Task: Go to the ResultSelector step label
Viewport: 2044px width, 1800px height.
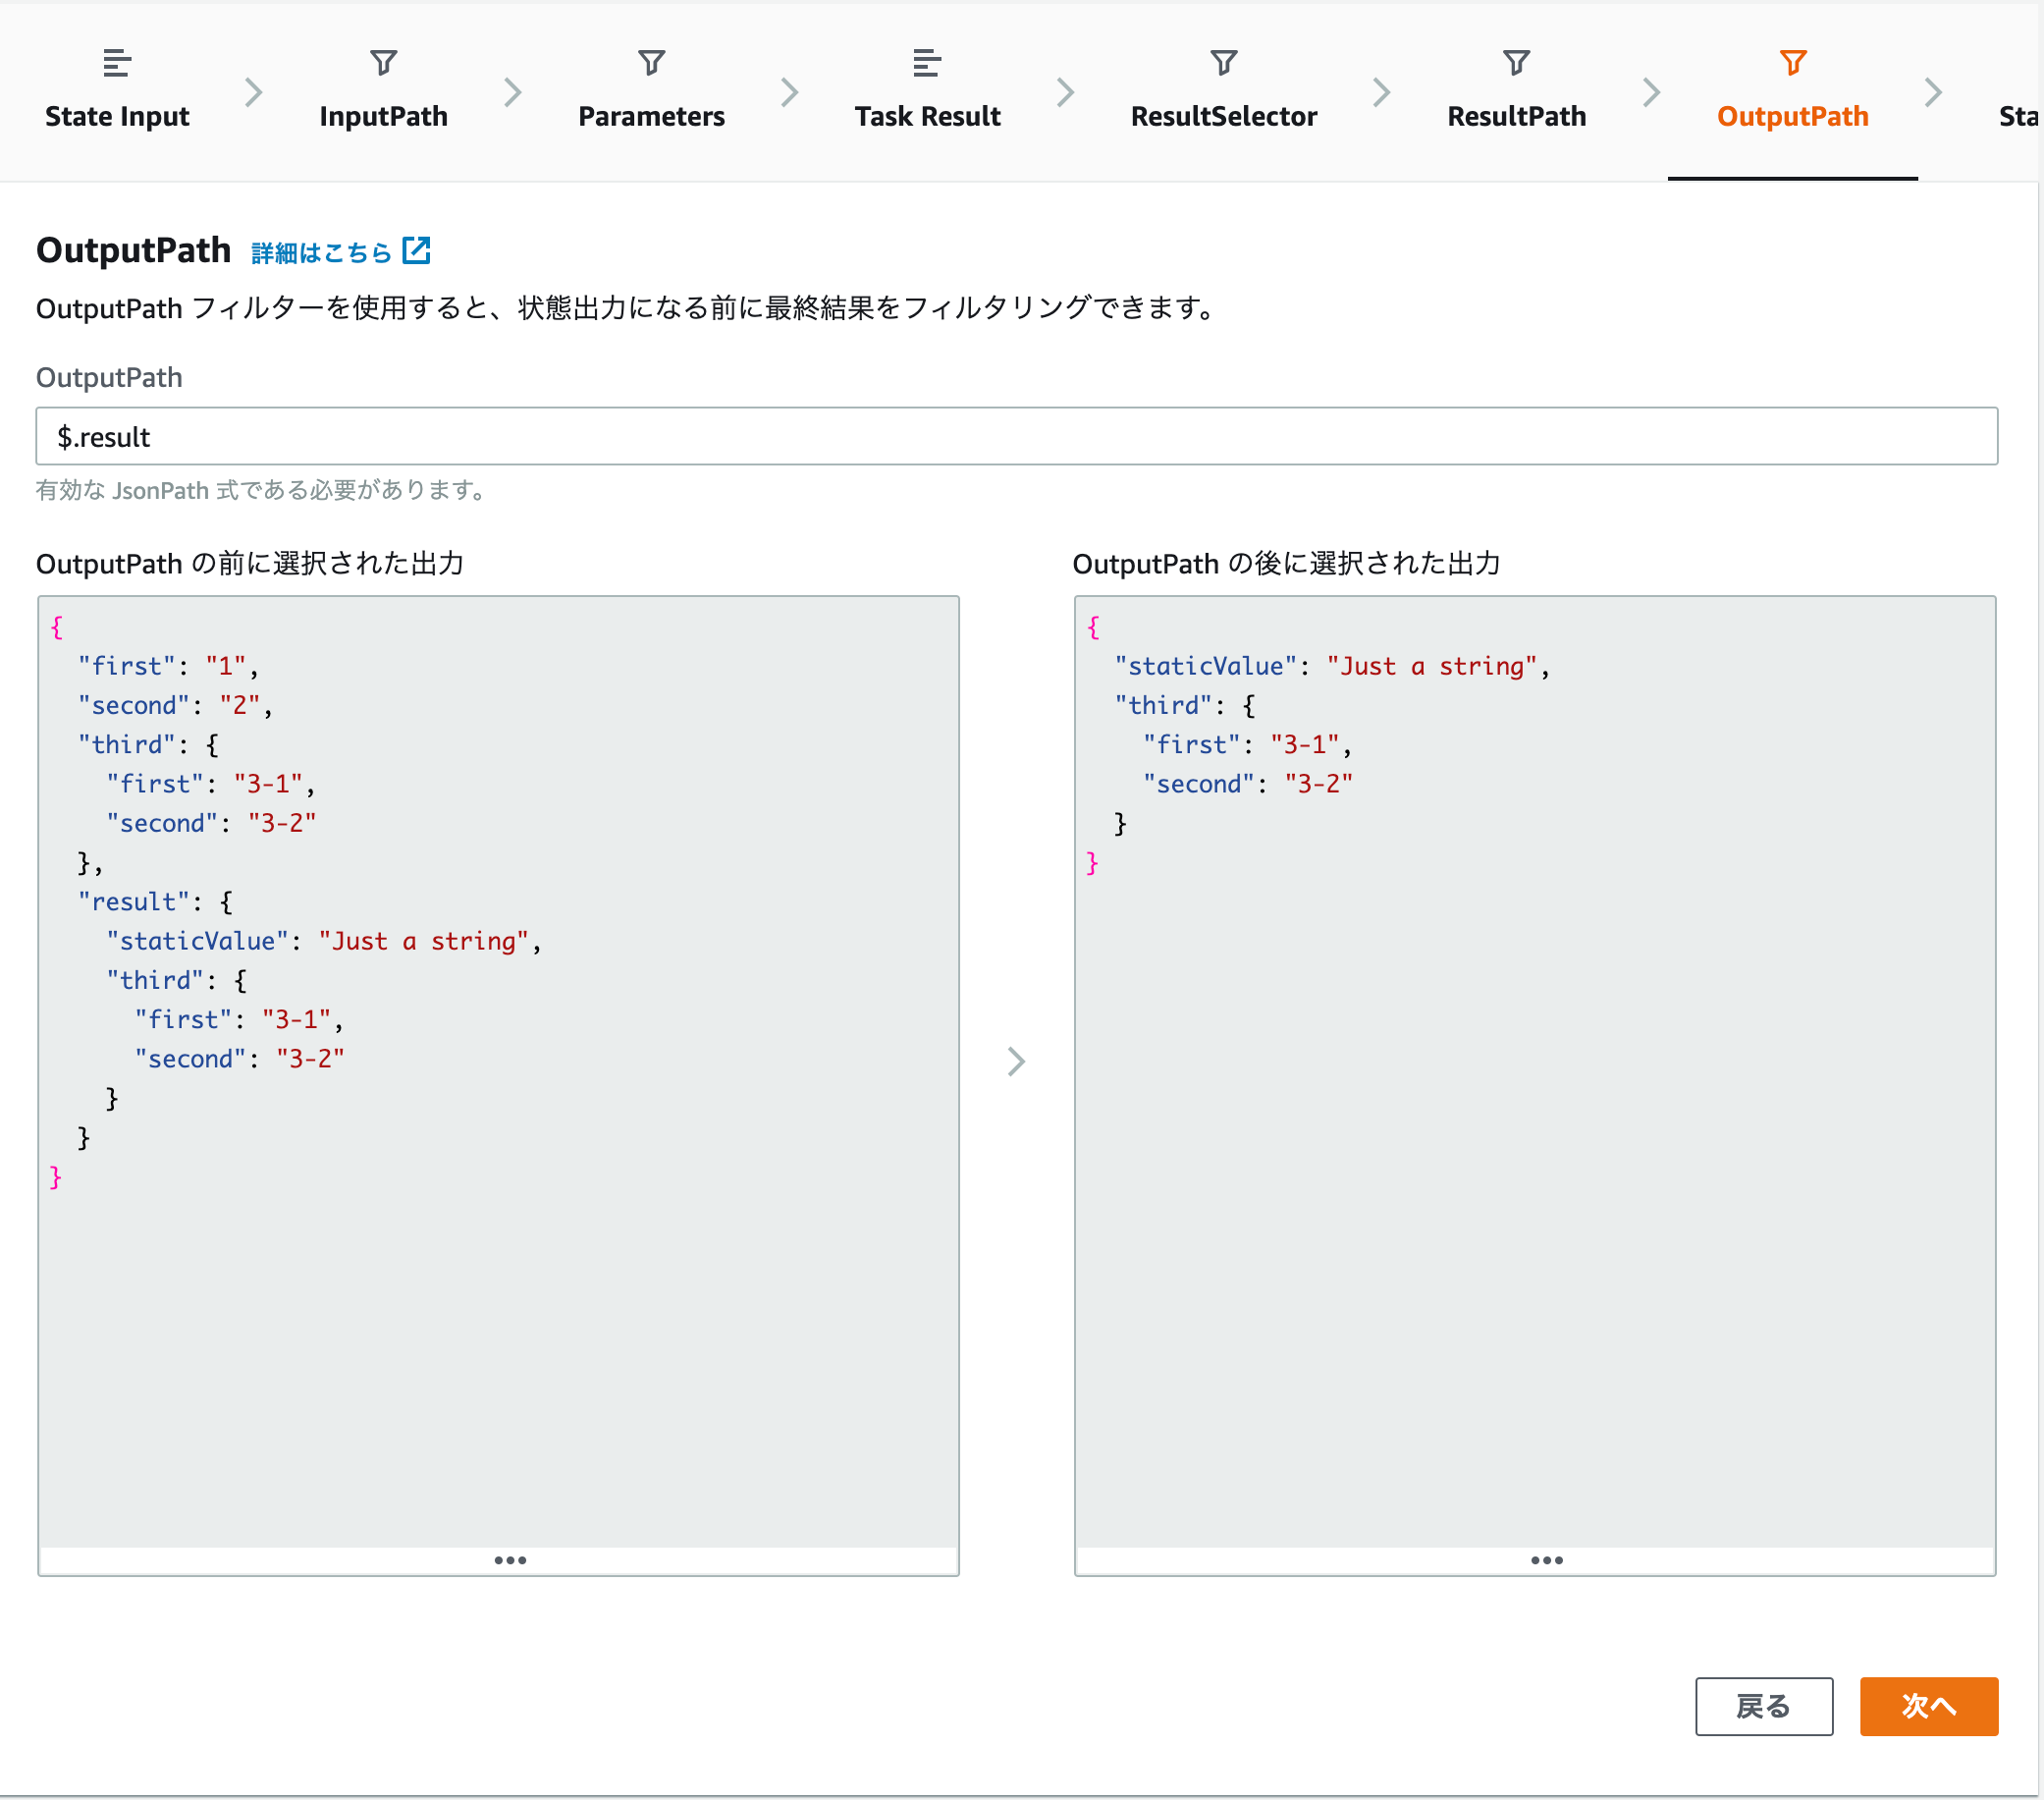Action: 1223,116
